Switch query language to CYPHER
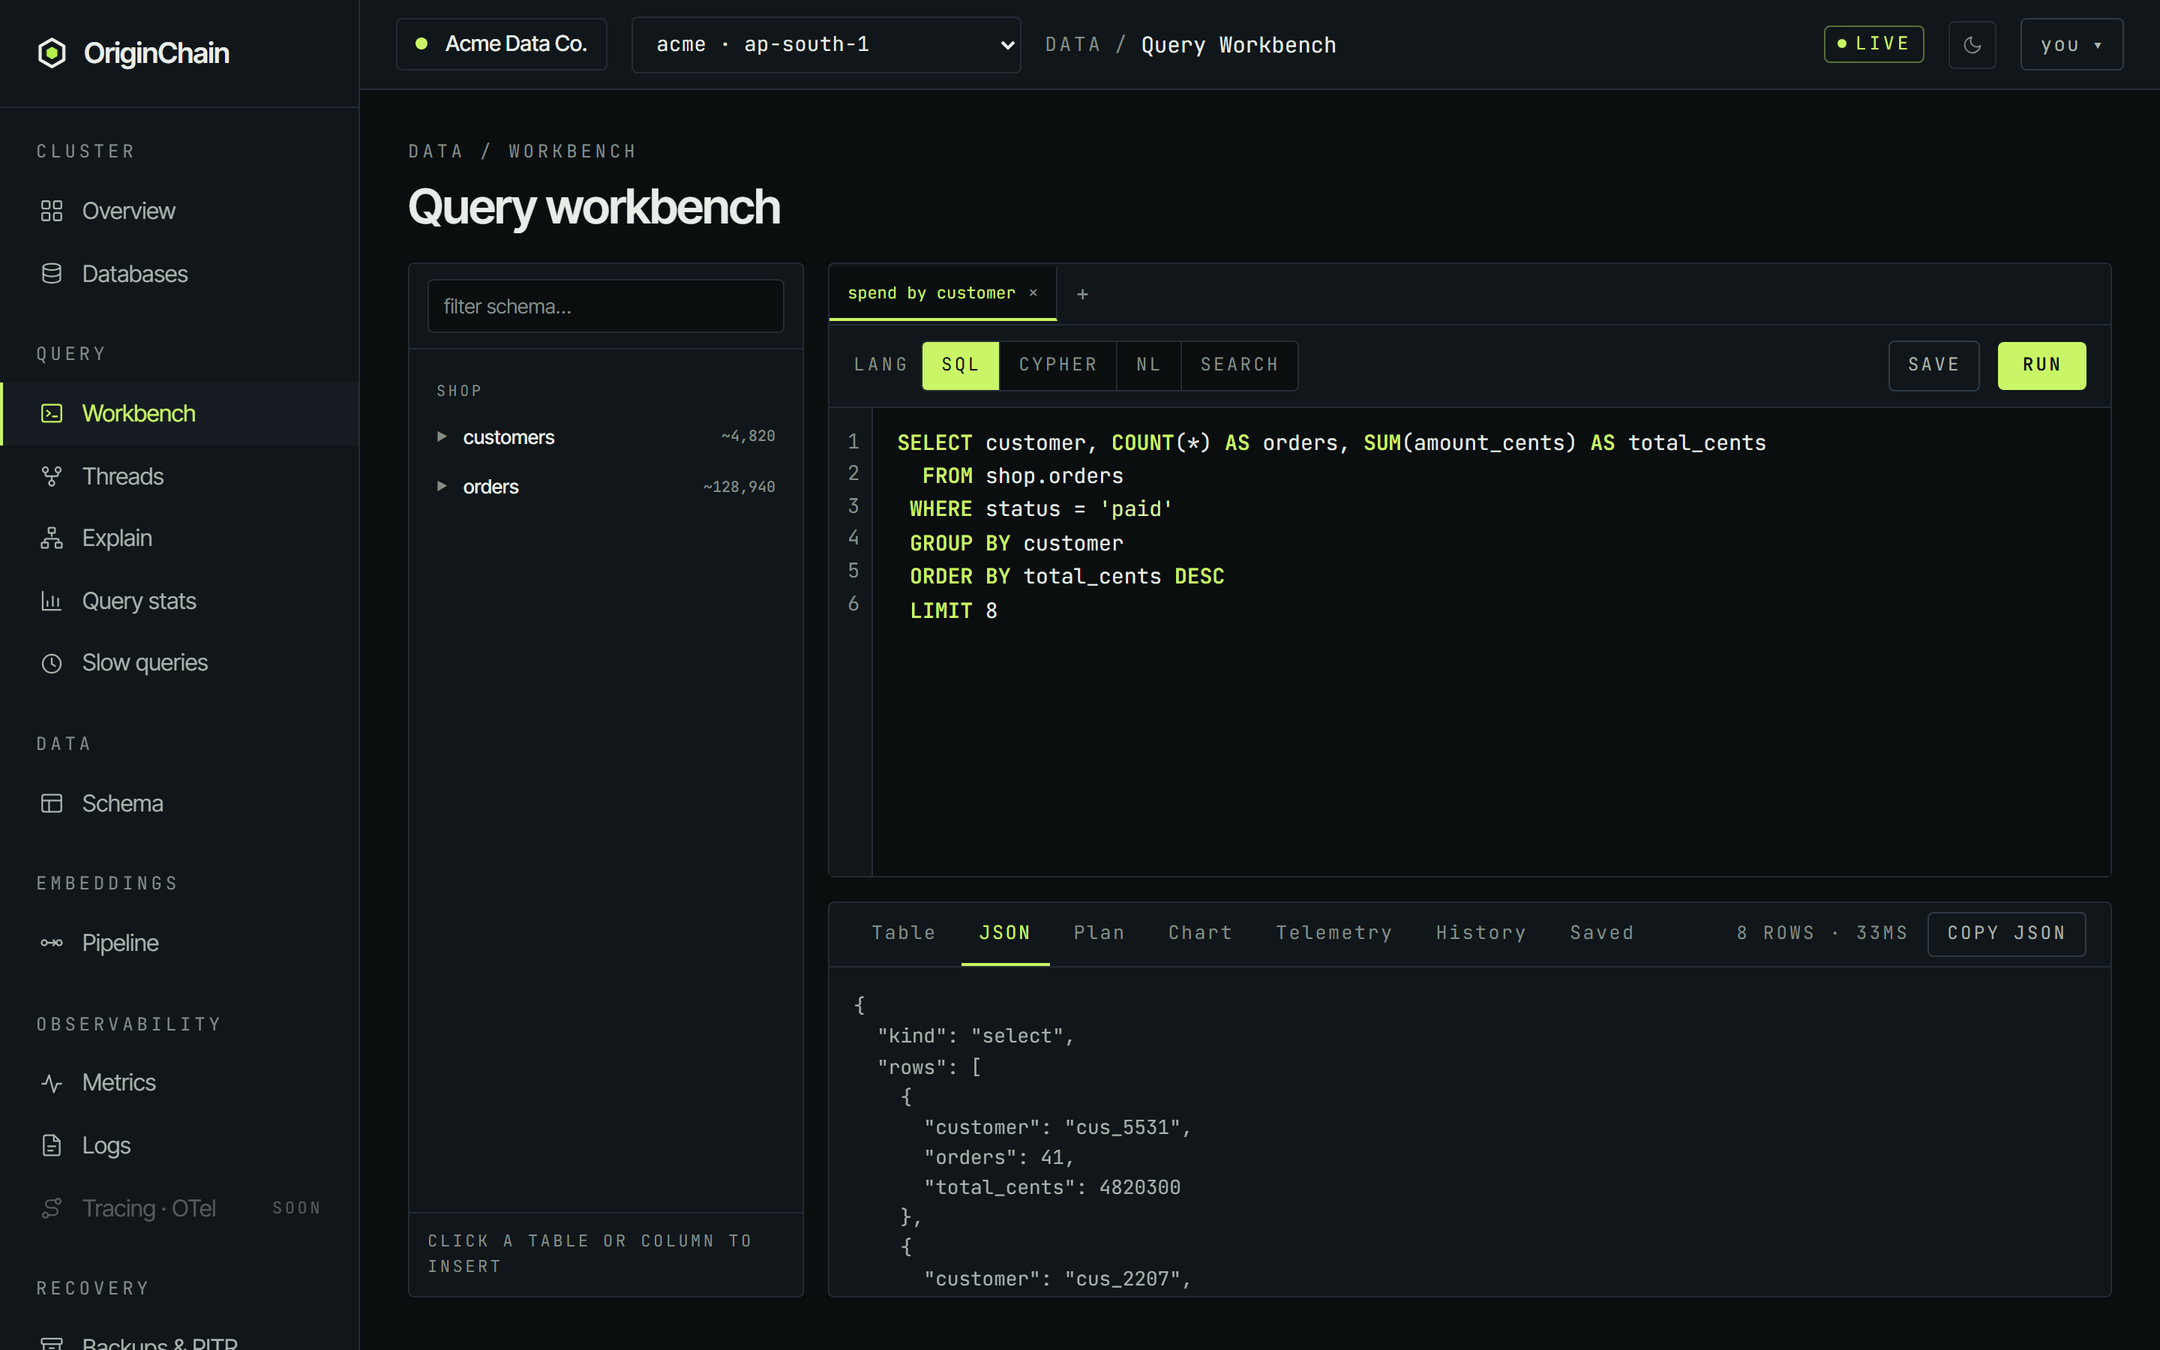Viewport: 2160px width, 1350px height. [x=1058, y=365]
